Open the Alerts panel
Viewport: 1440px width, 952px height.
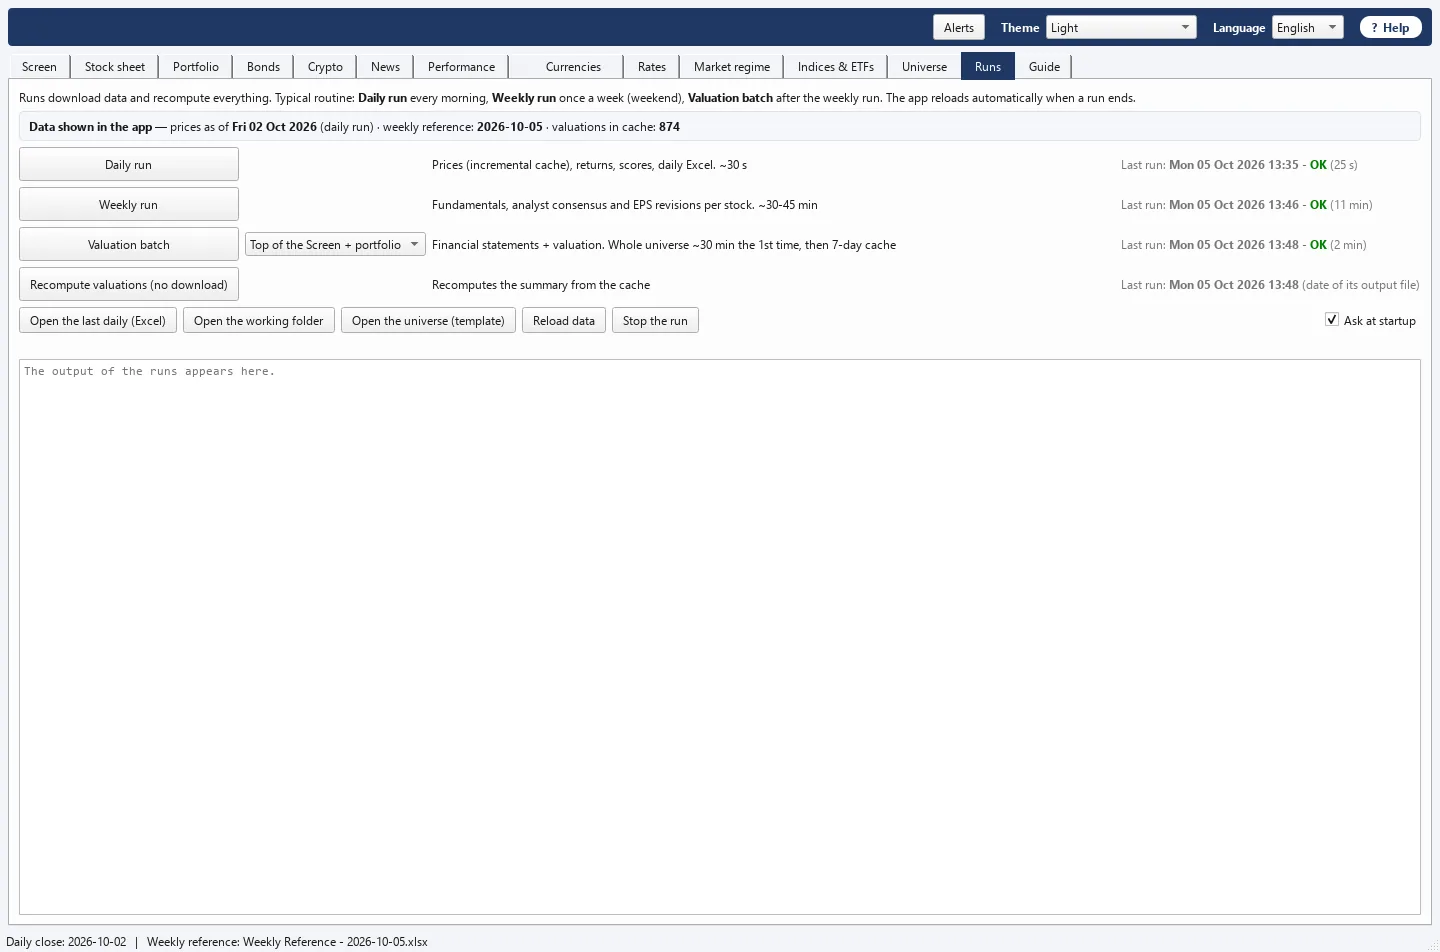(x=958, y=27)
